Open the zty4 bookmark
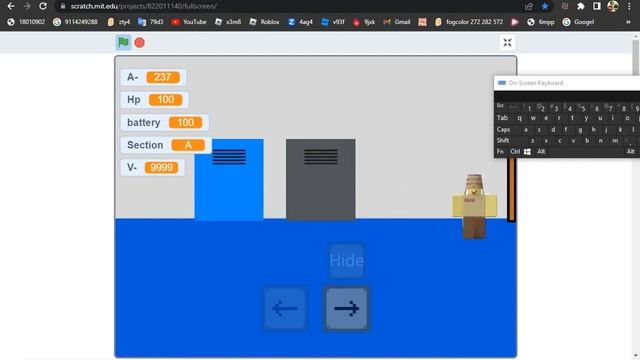The image size is (640, 360). [x=119, y=22]
